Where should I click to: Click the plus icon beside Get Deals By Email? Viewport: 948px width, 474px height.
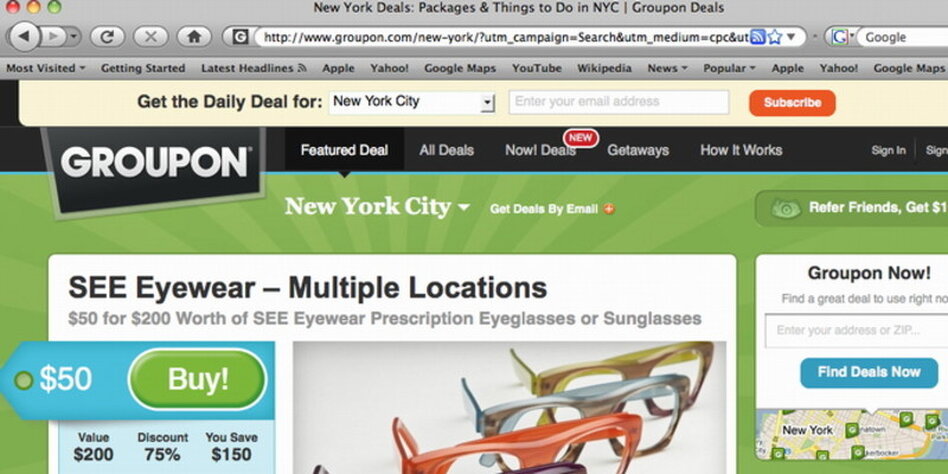(609, 209)
